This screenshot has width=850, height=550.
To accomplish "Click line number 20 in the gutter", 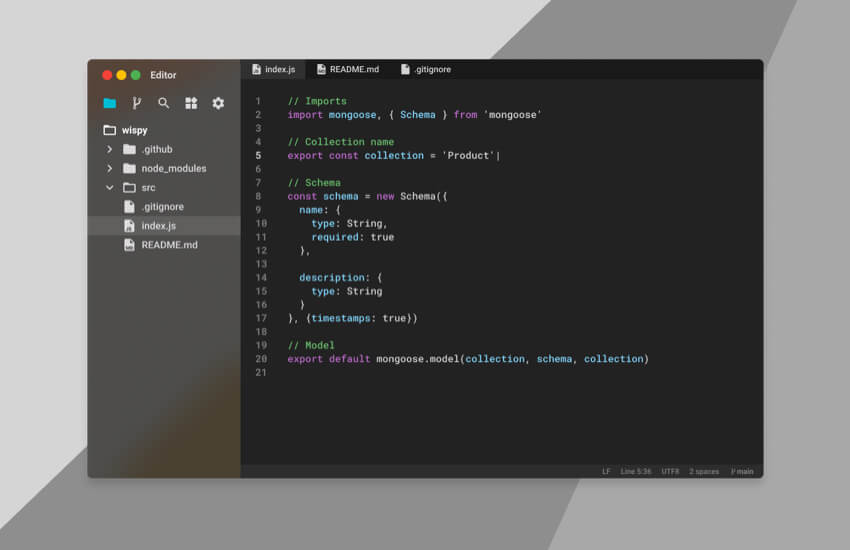I will (x=261, y=359).
